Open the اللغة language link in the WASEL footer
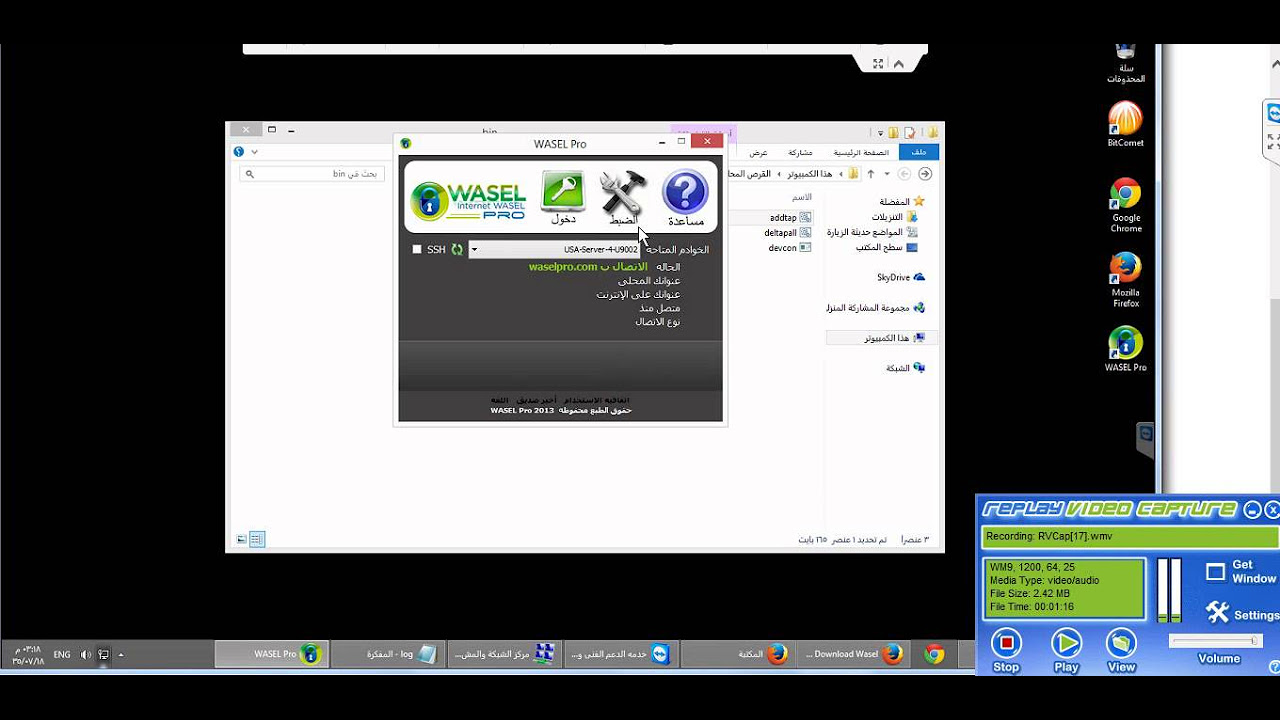 pyautogui.click(x=500, y=400)
